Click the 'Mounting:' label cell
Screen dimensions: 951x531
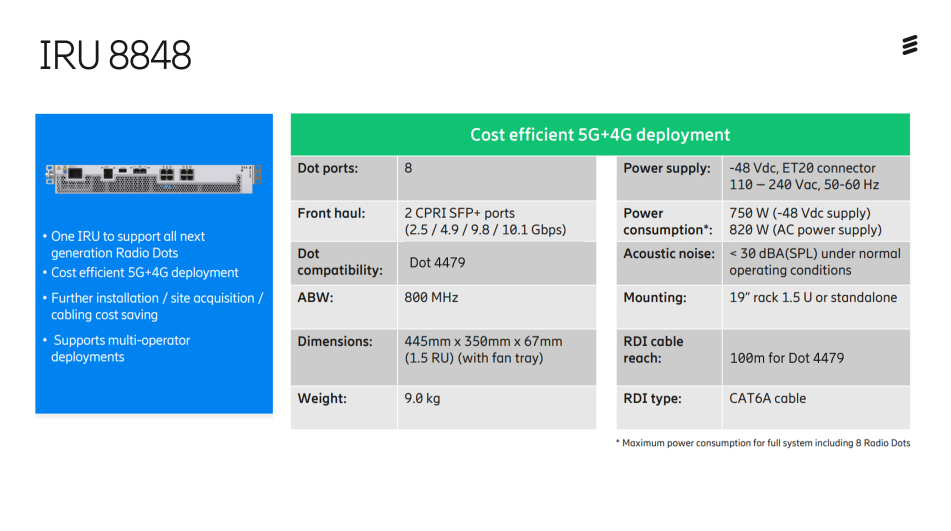click(669, 307)
